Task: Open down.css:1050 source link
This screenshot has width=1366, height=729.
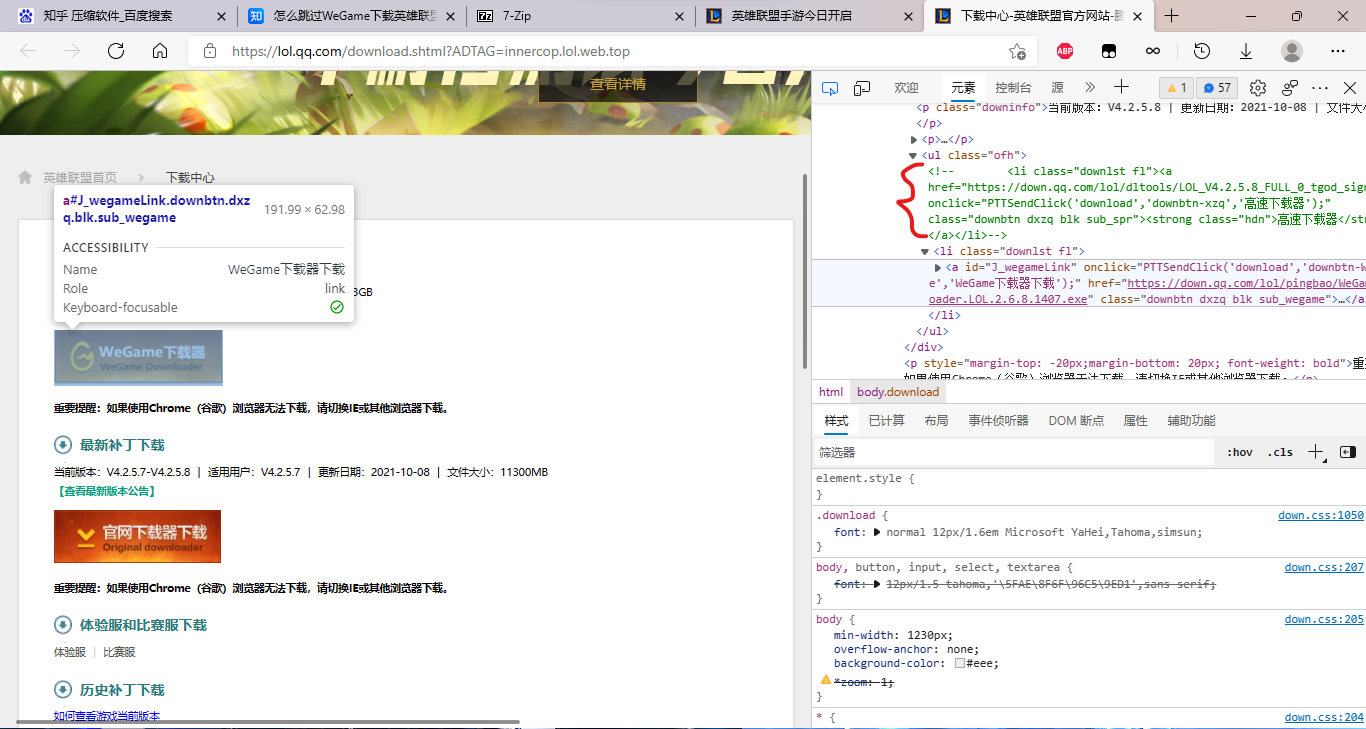Action: click(1320, 516)
